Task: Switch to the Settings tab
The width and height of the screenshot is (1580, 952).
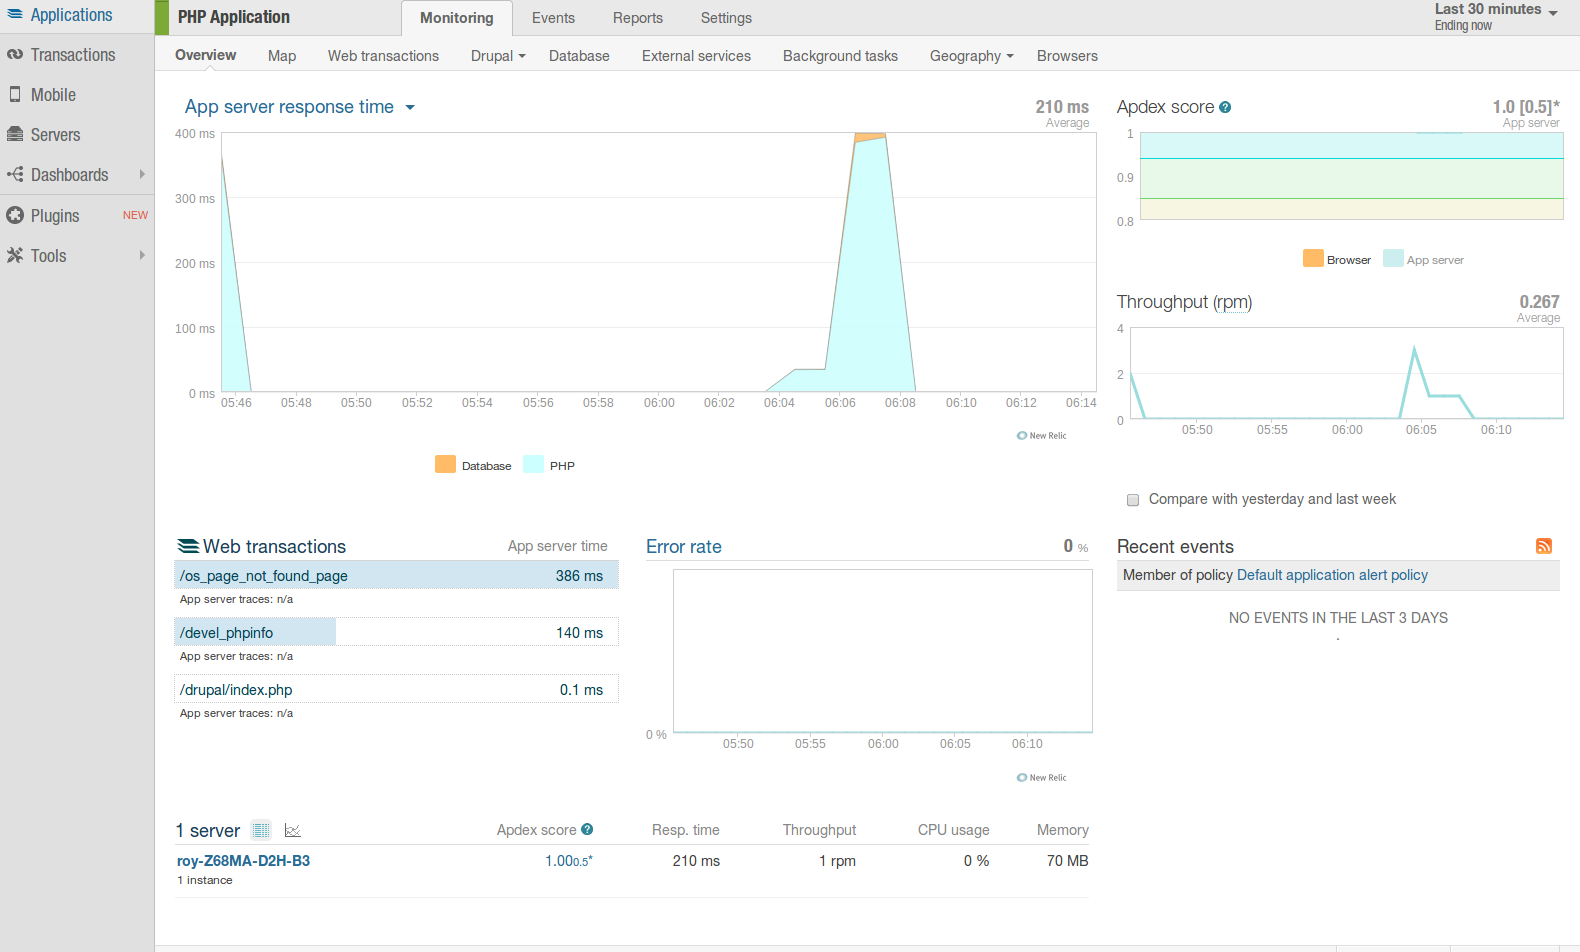Action: (x=726, y=18)
